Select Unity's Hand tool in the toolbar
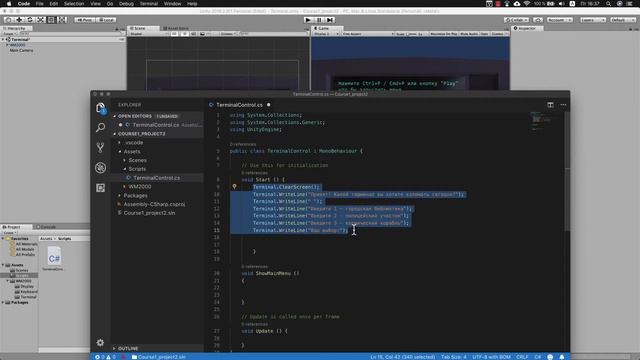Screen dimensions: 640x360 [x=8, y=20]
